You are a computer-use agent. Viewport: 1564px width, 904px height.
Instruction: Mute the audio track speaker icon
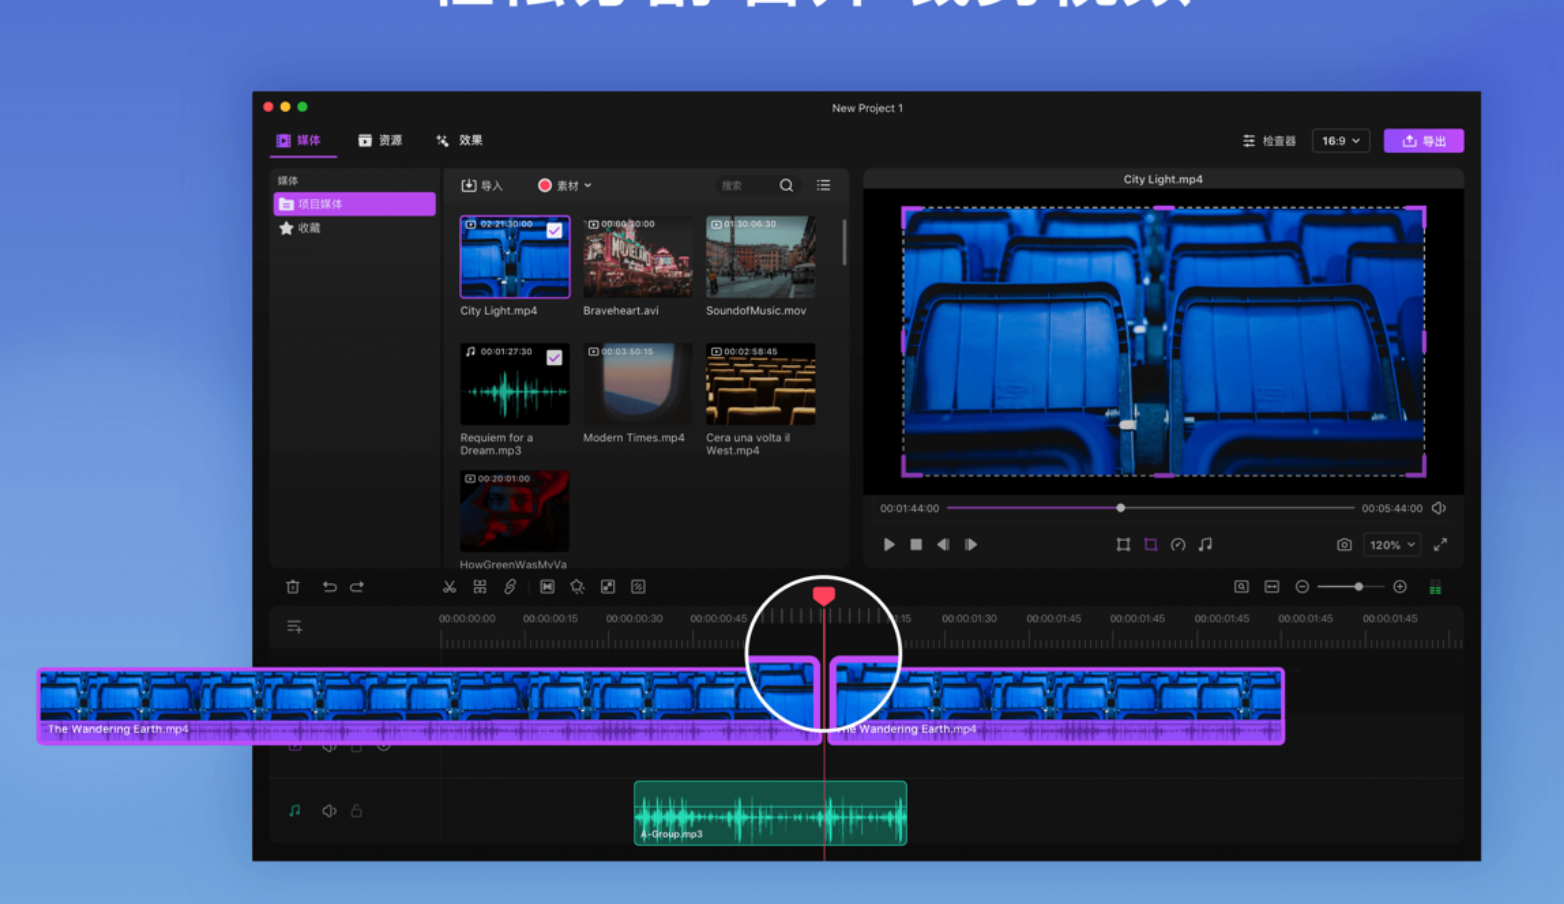[x=329, y=811]
